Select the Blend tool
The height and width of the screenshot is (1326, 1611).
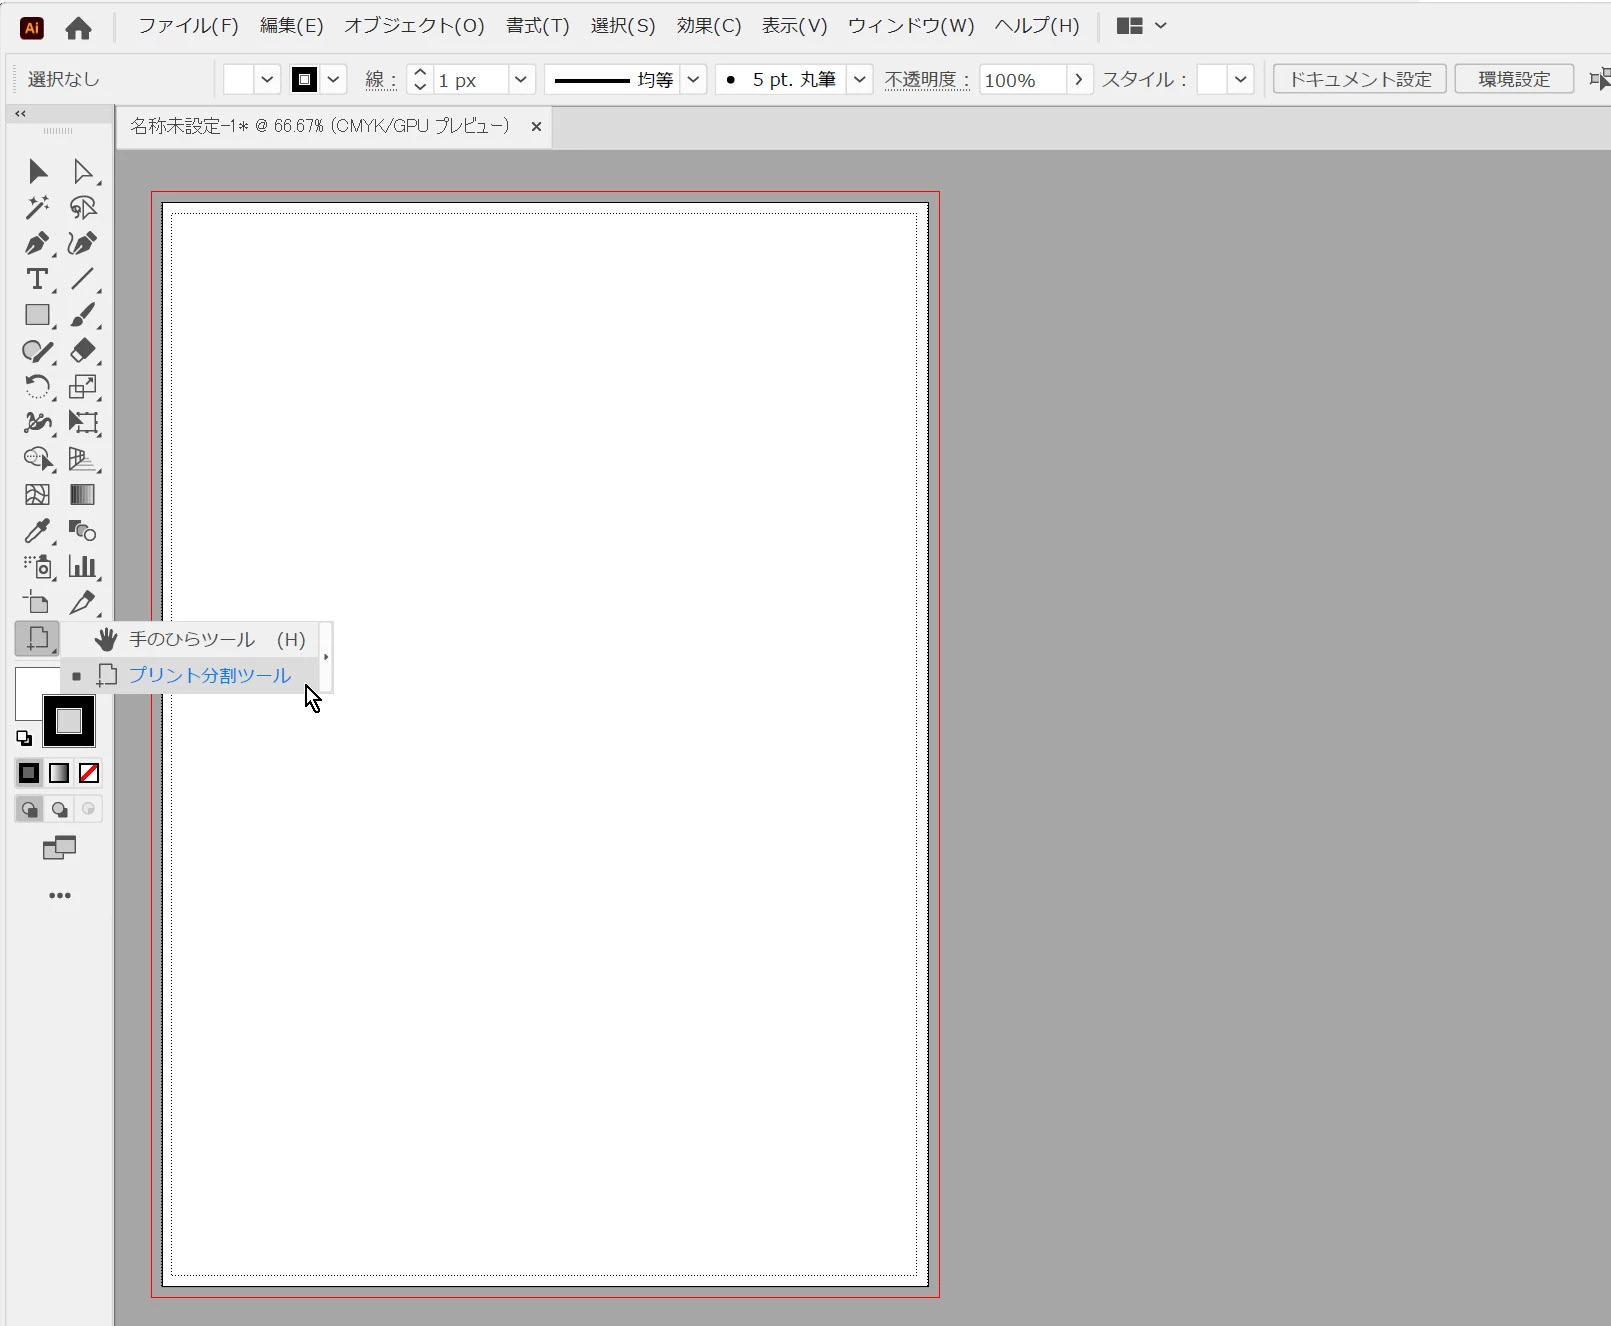pyautogui.click(x=83, y=531)
